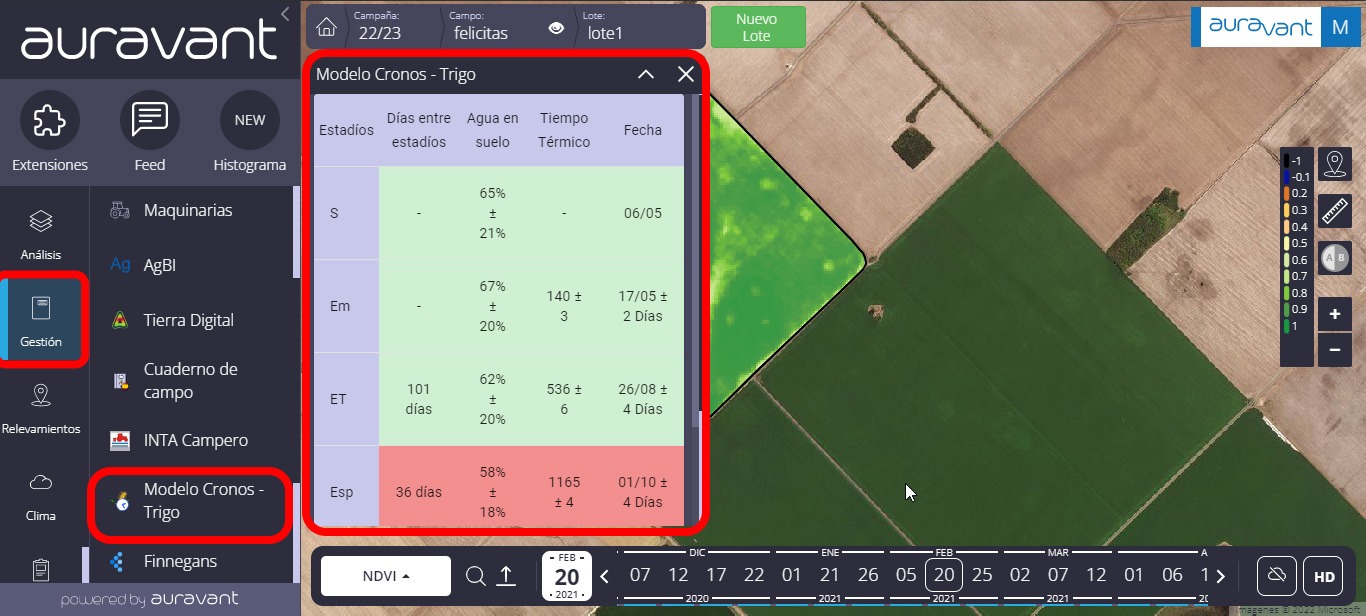Go to earlier dates with the left arrow

point(604,576)
